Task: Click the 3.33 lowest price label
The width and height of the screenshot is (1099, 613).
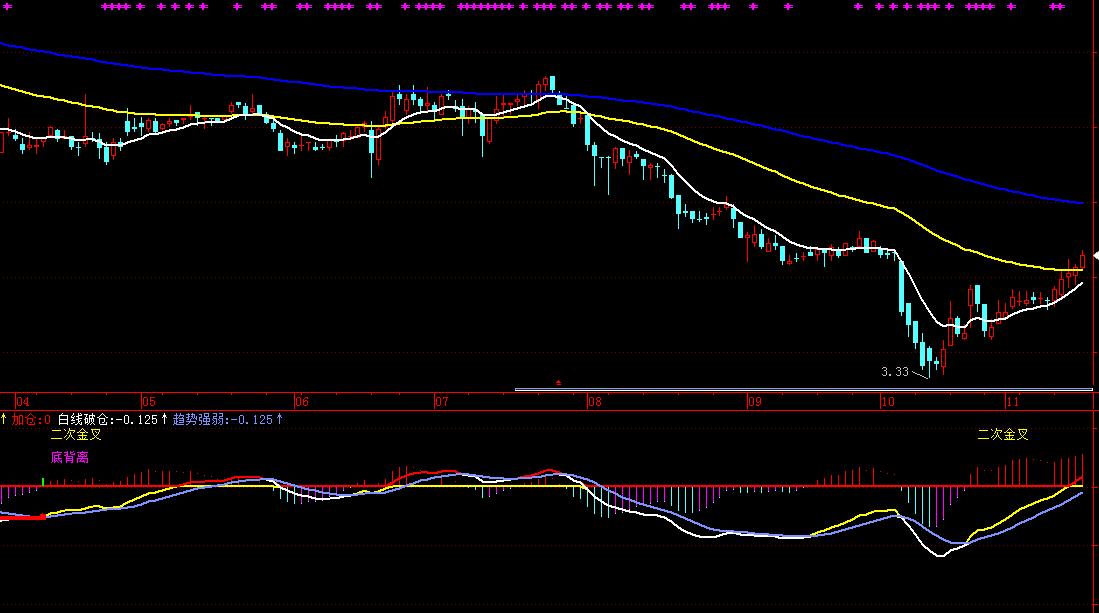Action: [x=894, y=371]
